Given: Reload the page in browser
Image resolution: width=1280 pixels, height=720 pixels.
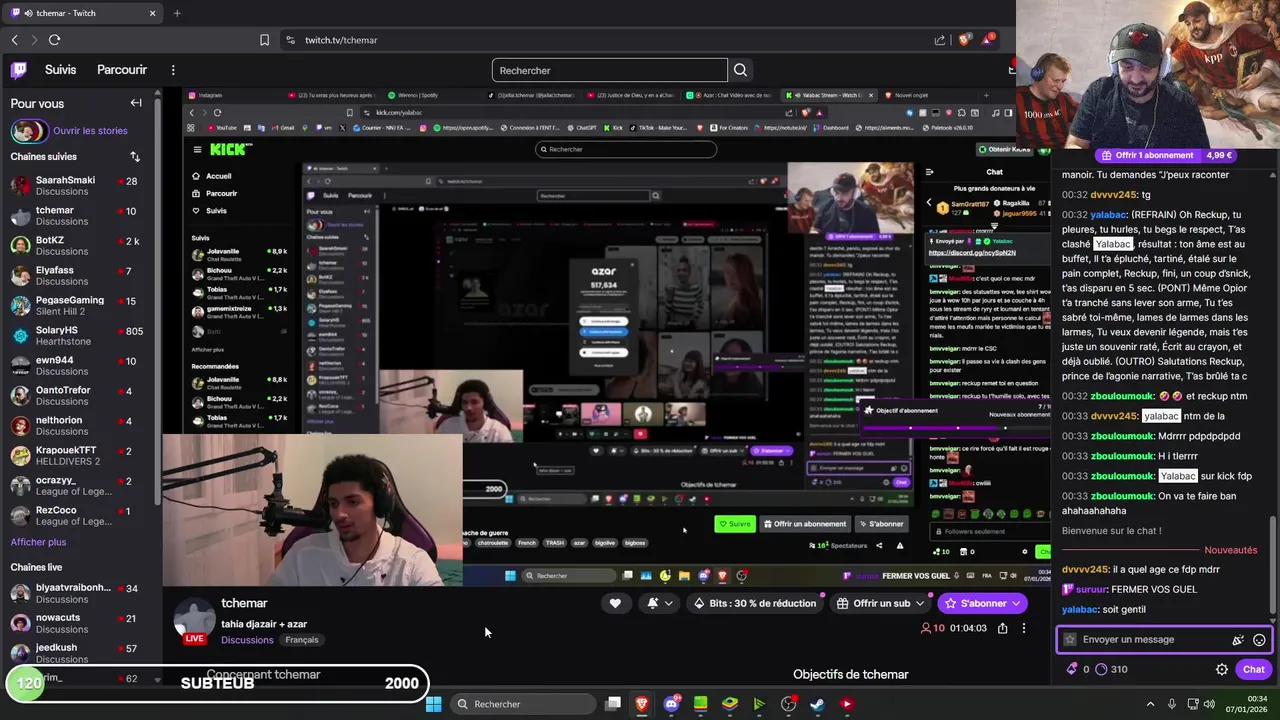Looking at the screenshot, I should point(54,40).
